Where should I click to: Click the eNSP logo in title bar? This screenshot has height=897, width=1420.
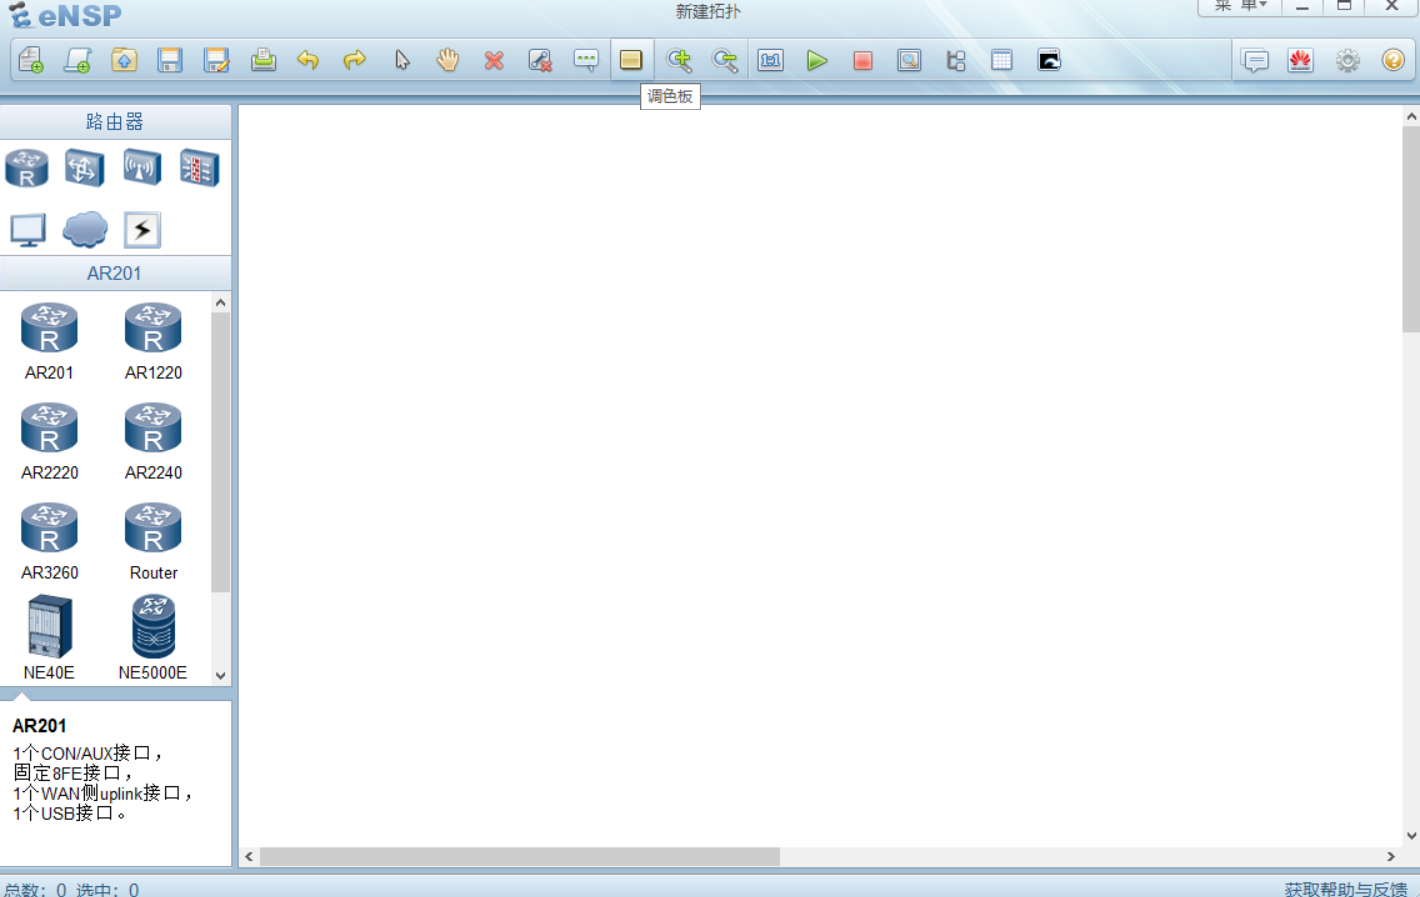click(x=66, y=15)
